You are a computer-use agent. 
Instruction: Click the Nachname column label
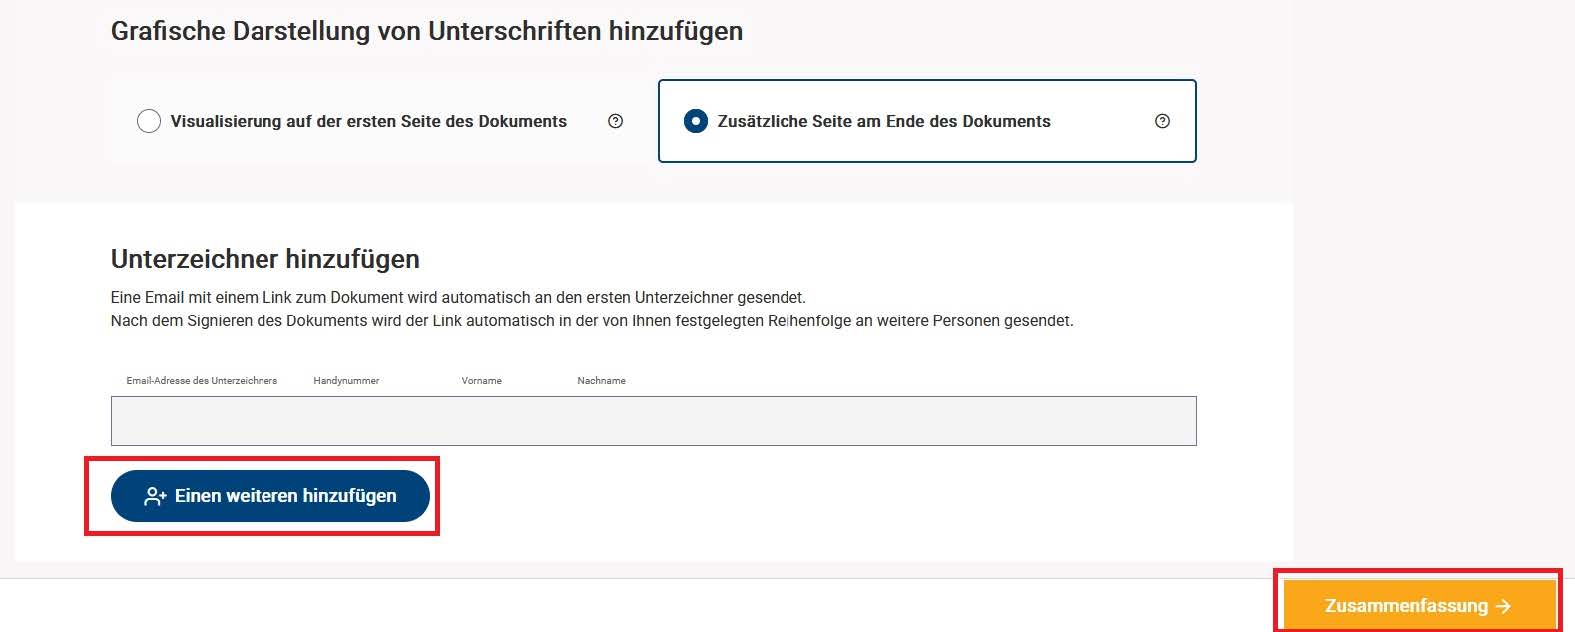[x=602, y=381]
